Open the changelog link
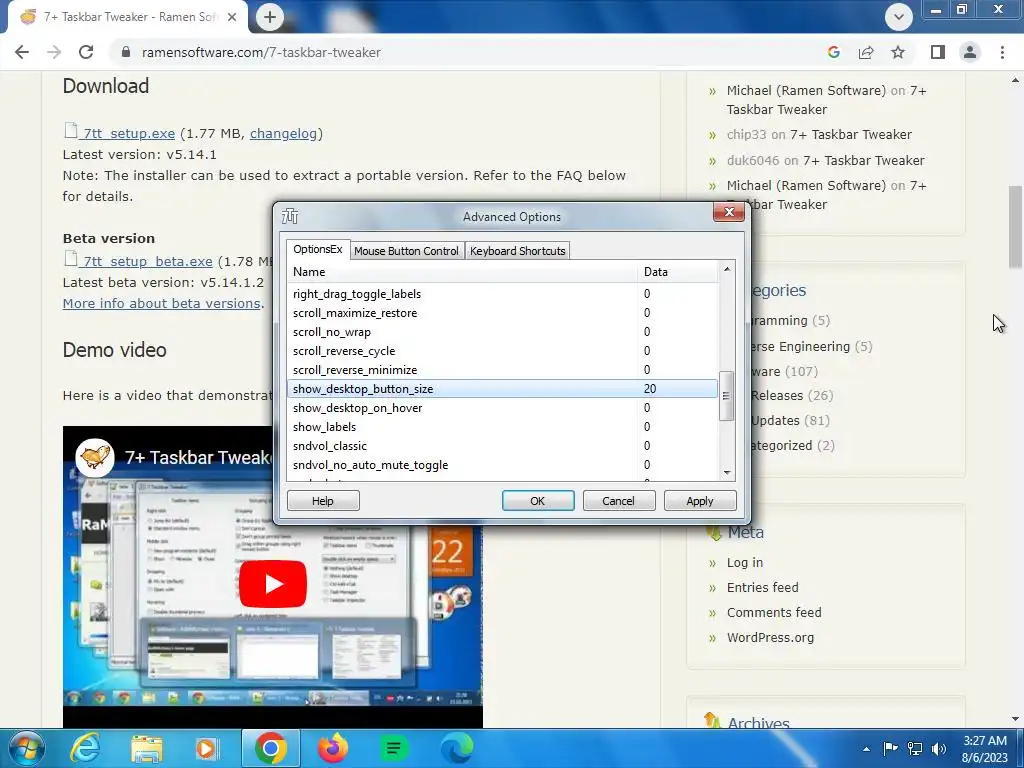Viewport: 1024px width, 768px height. [x=283, y=133]
